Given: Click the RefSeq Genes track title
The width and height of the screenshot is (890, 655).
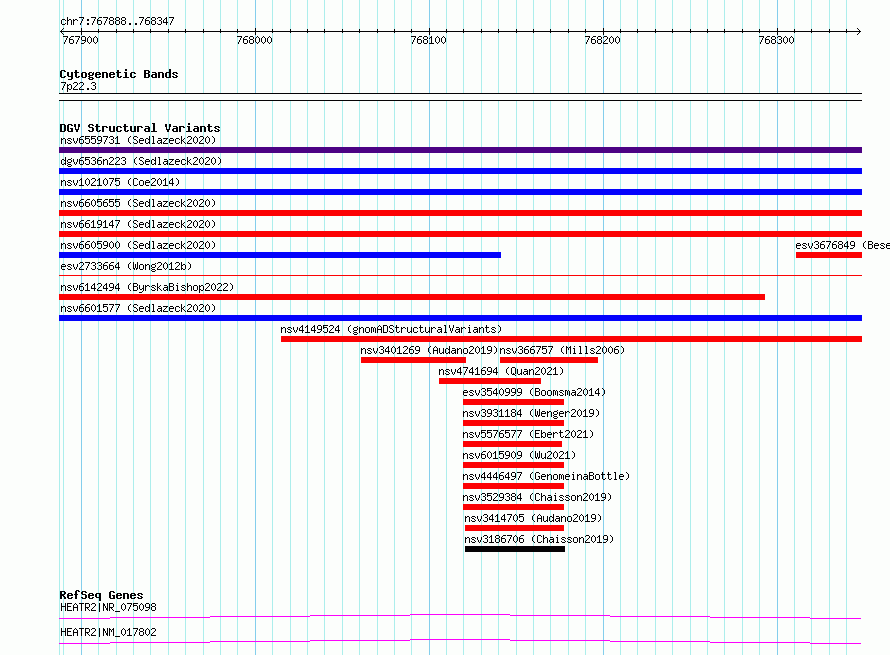Looking at the screenshot, I should click(x=101, y=595).
